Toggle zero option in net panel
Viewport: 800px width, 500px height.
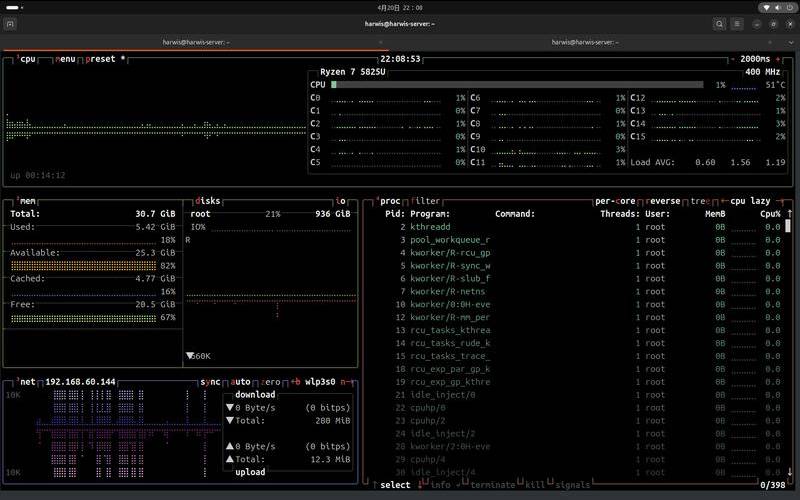click(270, 382)
